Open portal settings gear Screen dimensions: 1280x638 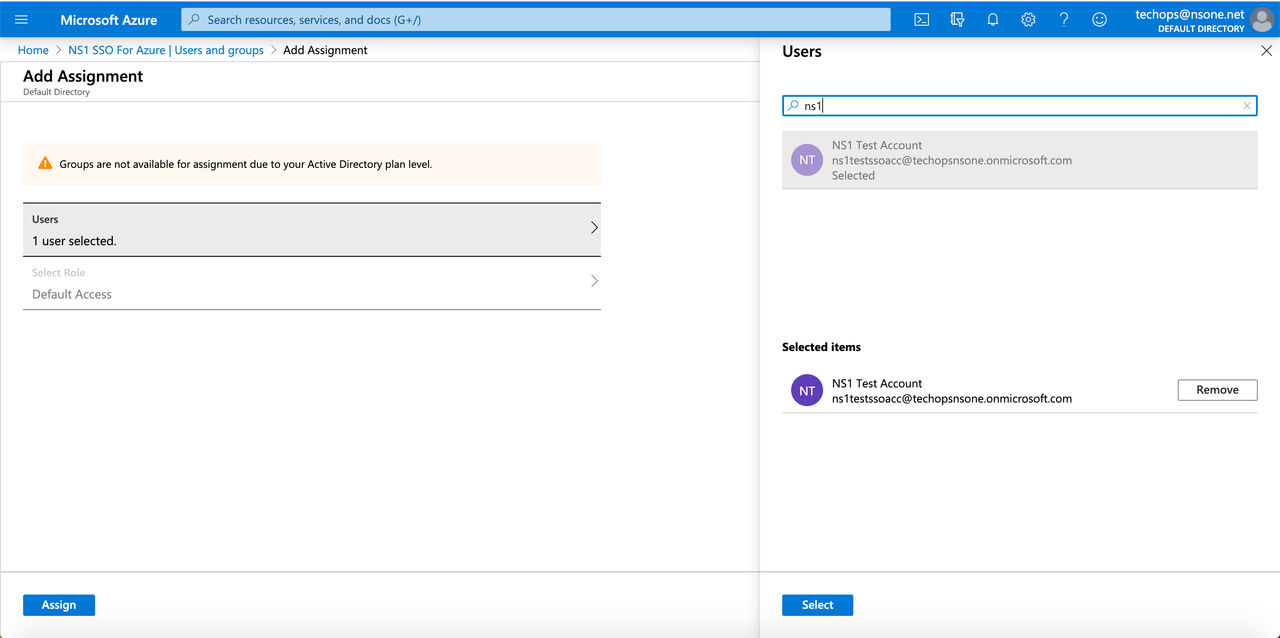pyautogui.click(x=1028, y=20)
